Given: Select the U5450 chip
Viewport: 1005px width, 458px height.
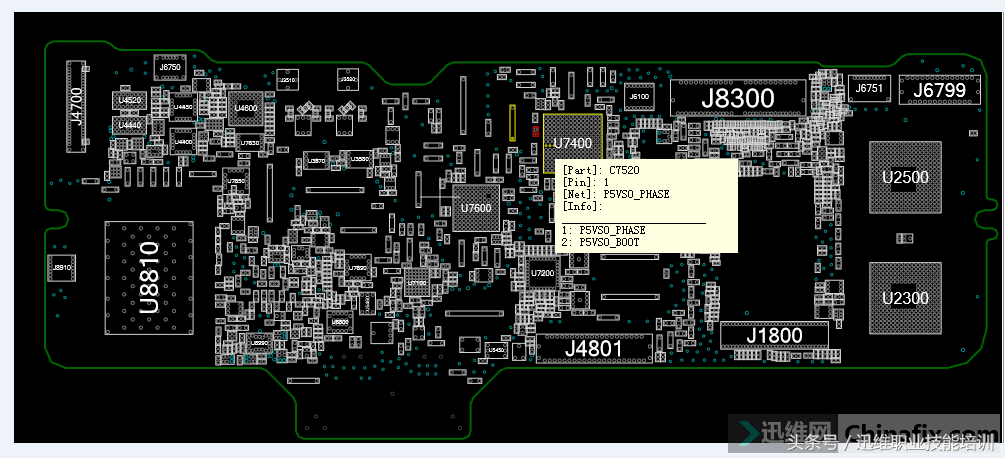Looking at the screenshot, I should point(496,350).
